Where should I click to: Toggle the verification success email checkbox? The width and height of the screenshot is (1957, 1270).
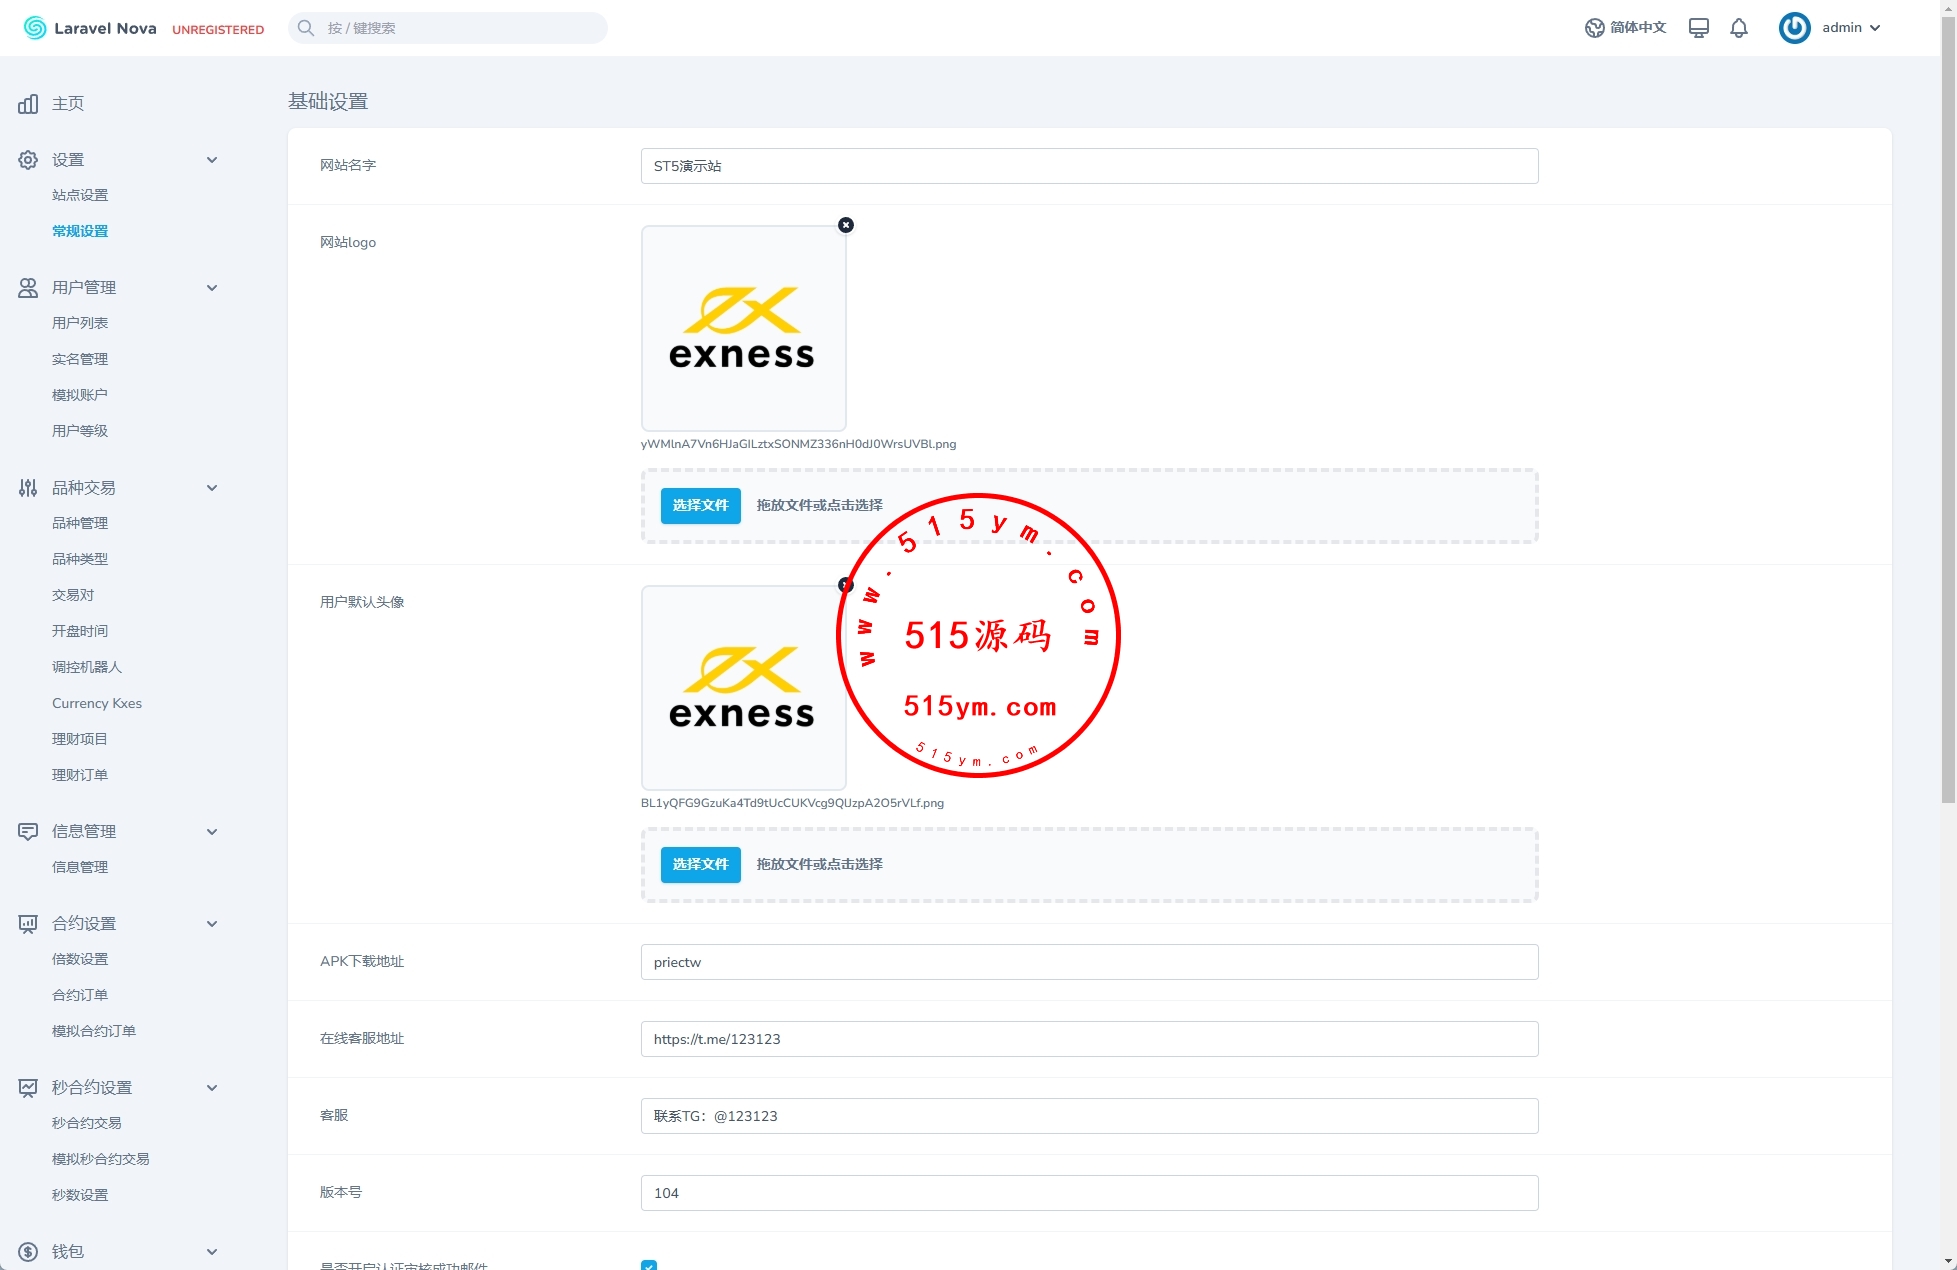pos(649,1265)
